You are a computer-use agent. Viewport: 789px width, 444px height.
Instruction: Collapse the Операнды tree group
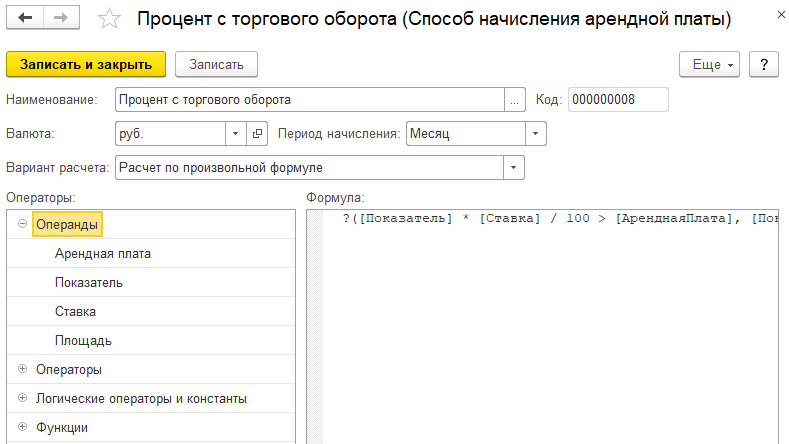[x=22, y=225]
